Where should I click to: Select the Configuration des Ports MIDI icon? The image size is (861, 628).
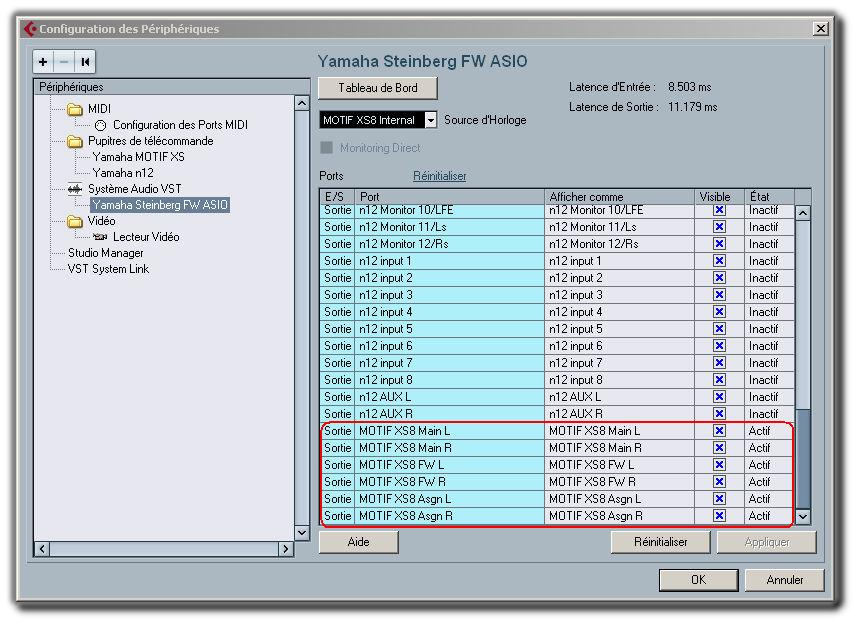click(100, 125)
